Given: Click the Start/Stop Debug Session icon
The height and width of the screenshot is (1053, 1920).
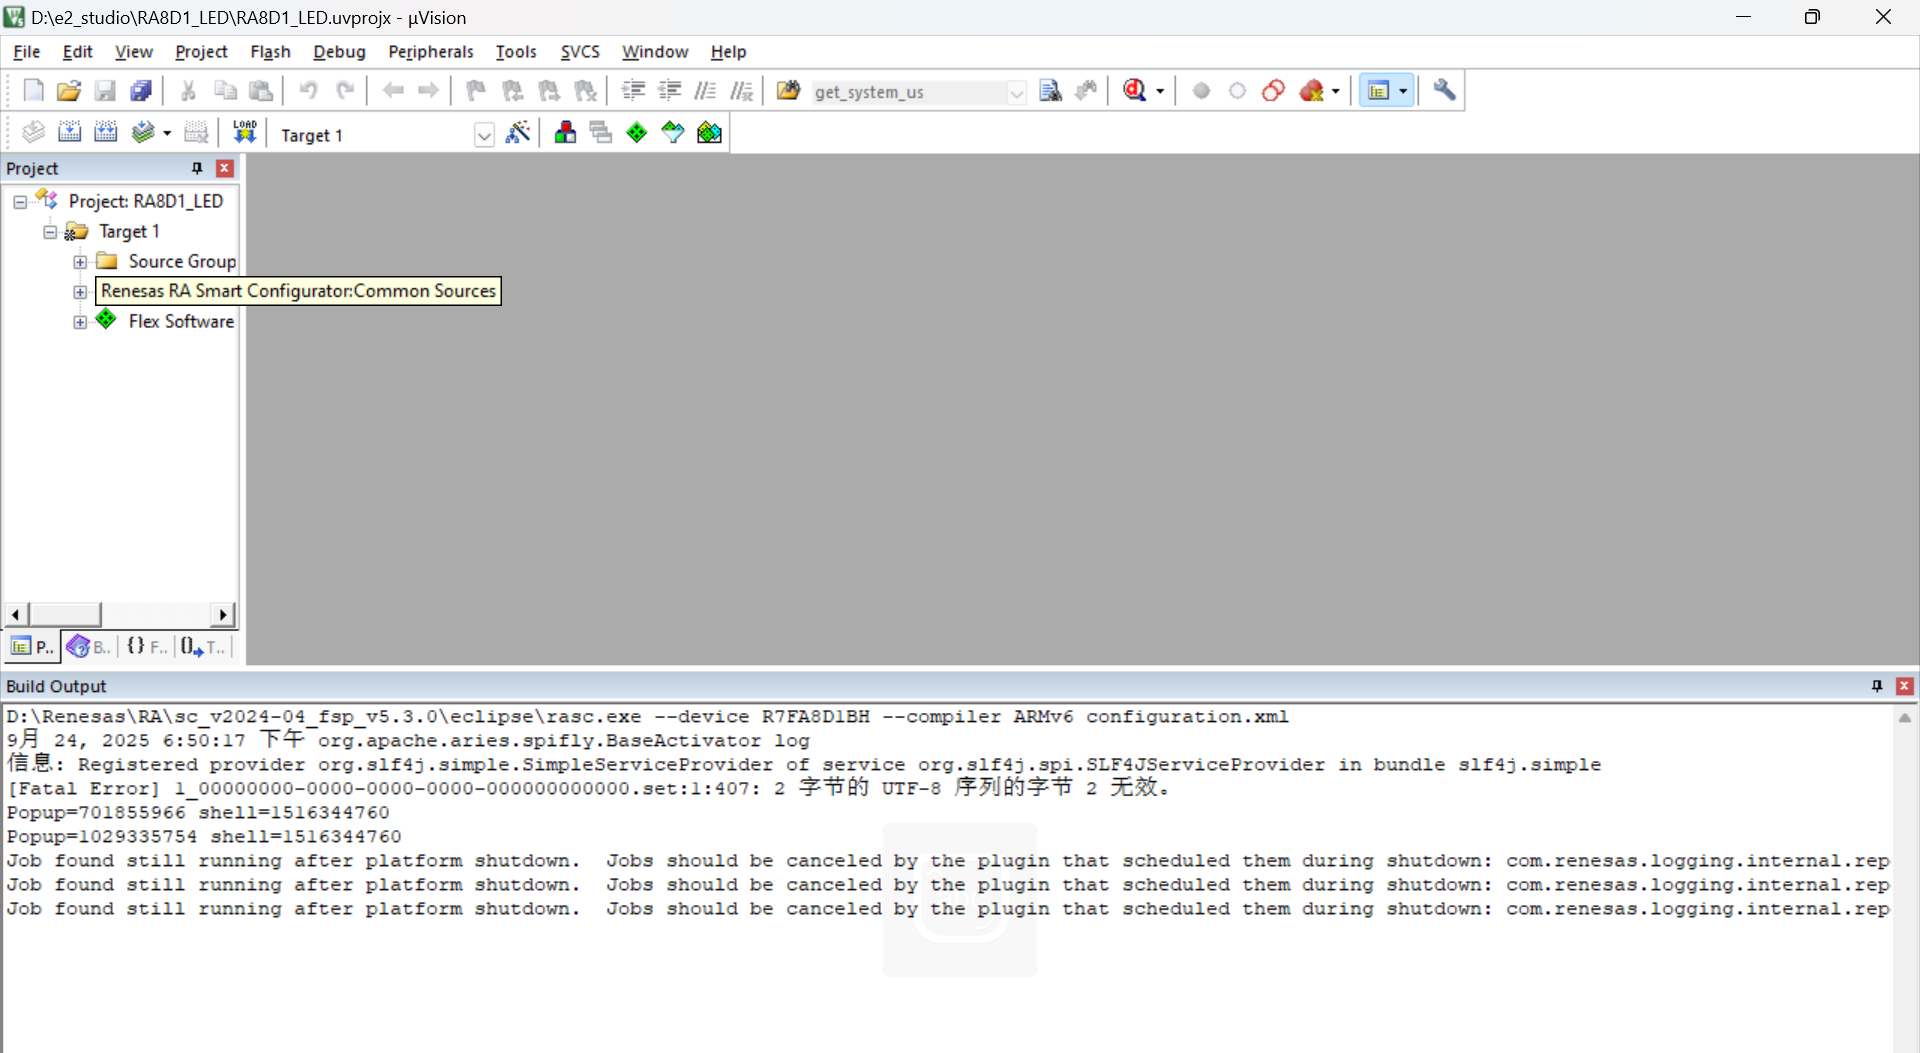Looking at the screenshot, I should pos(1134,91).
